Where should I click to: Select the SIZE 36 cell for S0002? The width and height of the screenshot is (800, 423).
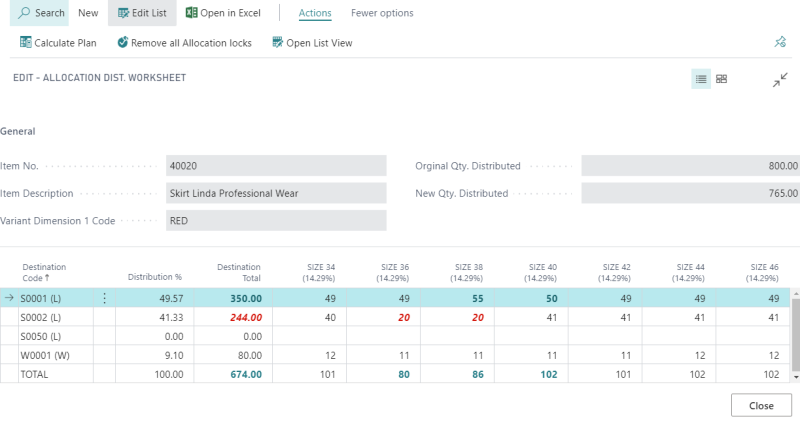[397, 317]
